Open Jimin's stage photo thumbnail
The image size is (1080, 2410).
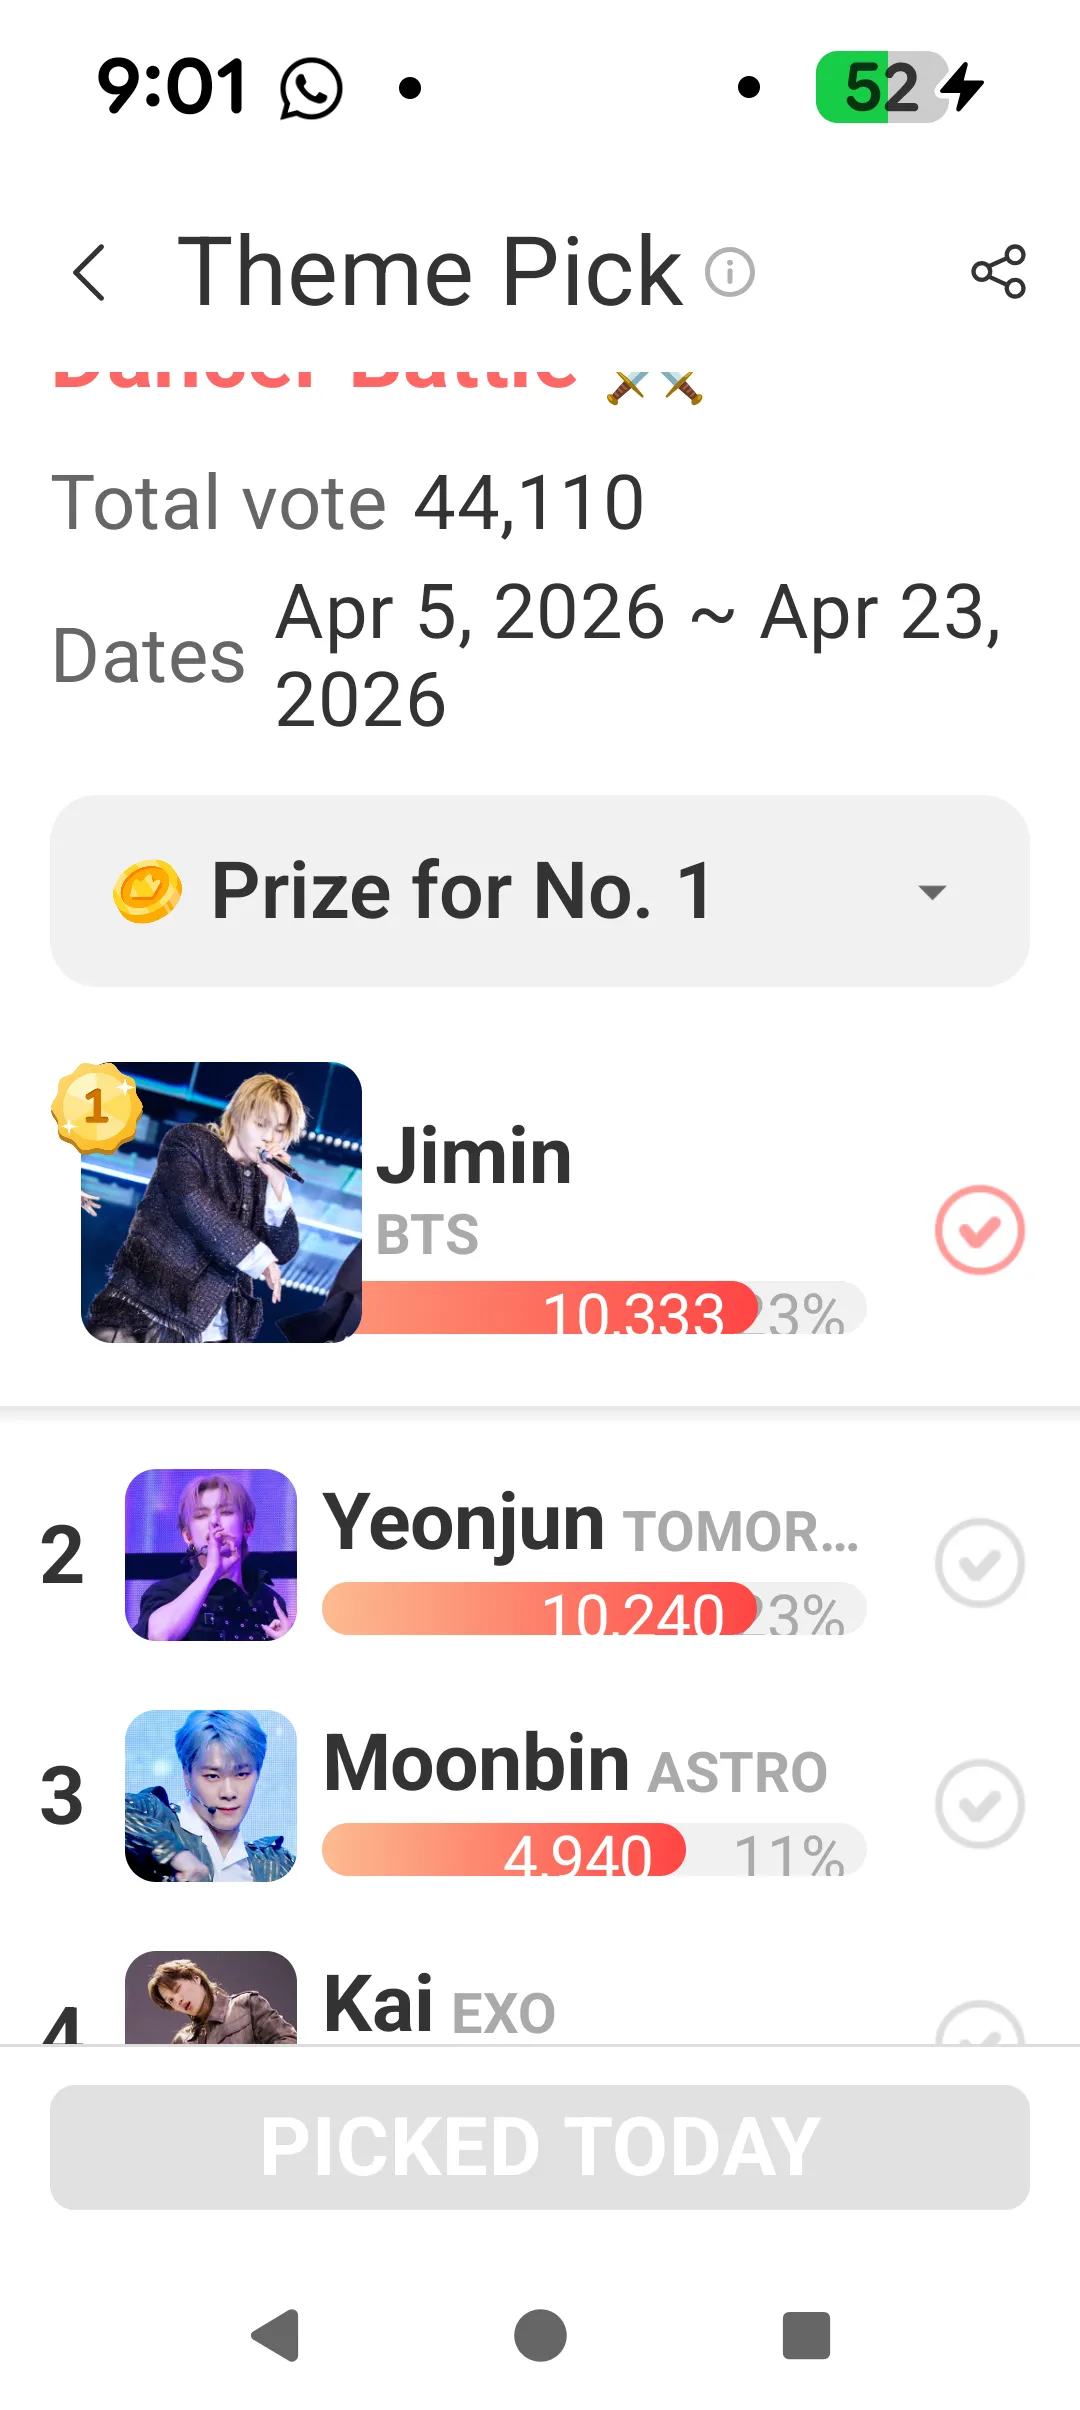click(x=221, y=1202)
